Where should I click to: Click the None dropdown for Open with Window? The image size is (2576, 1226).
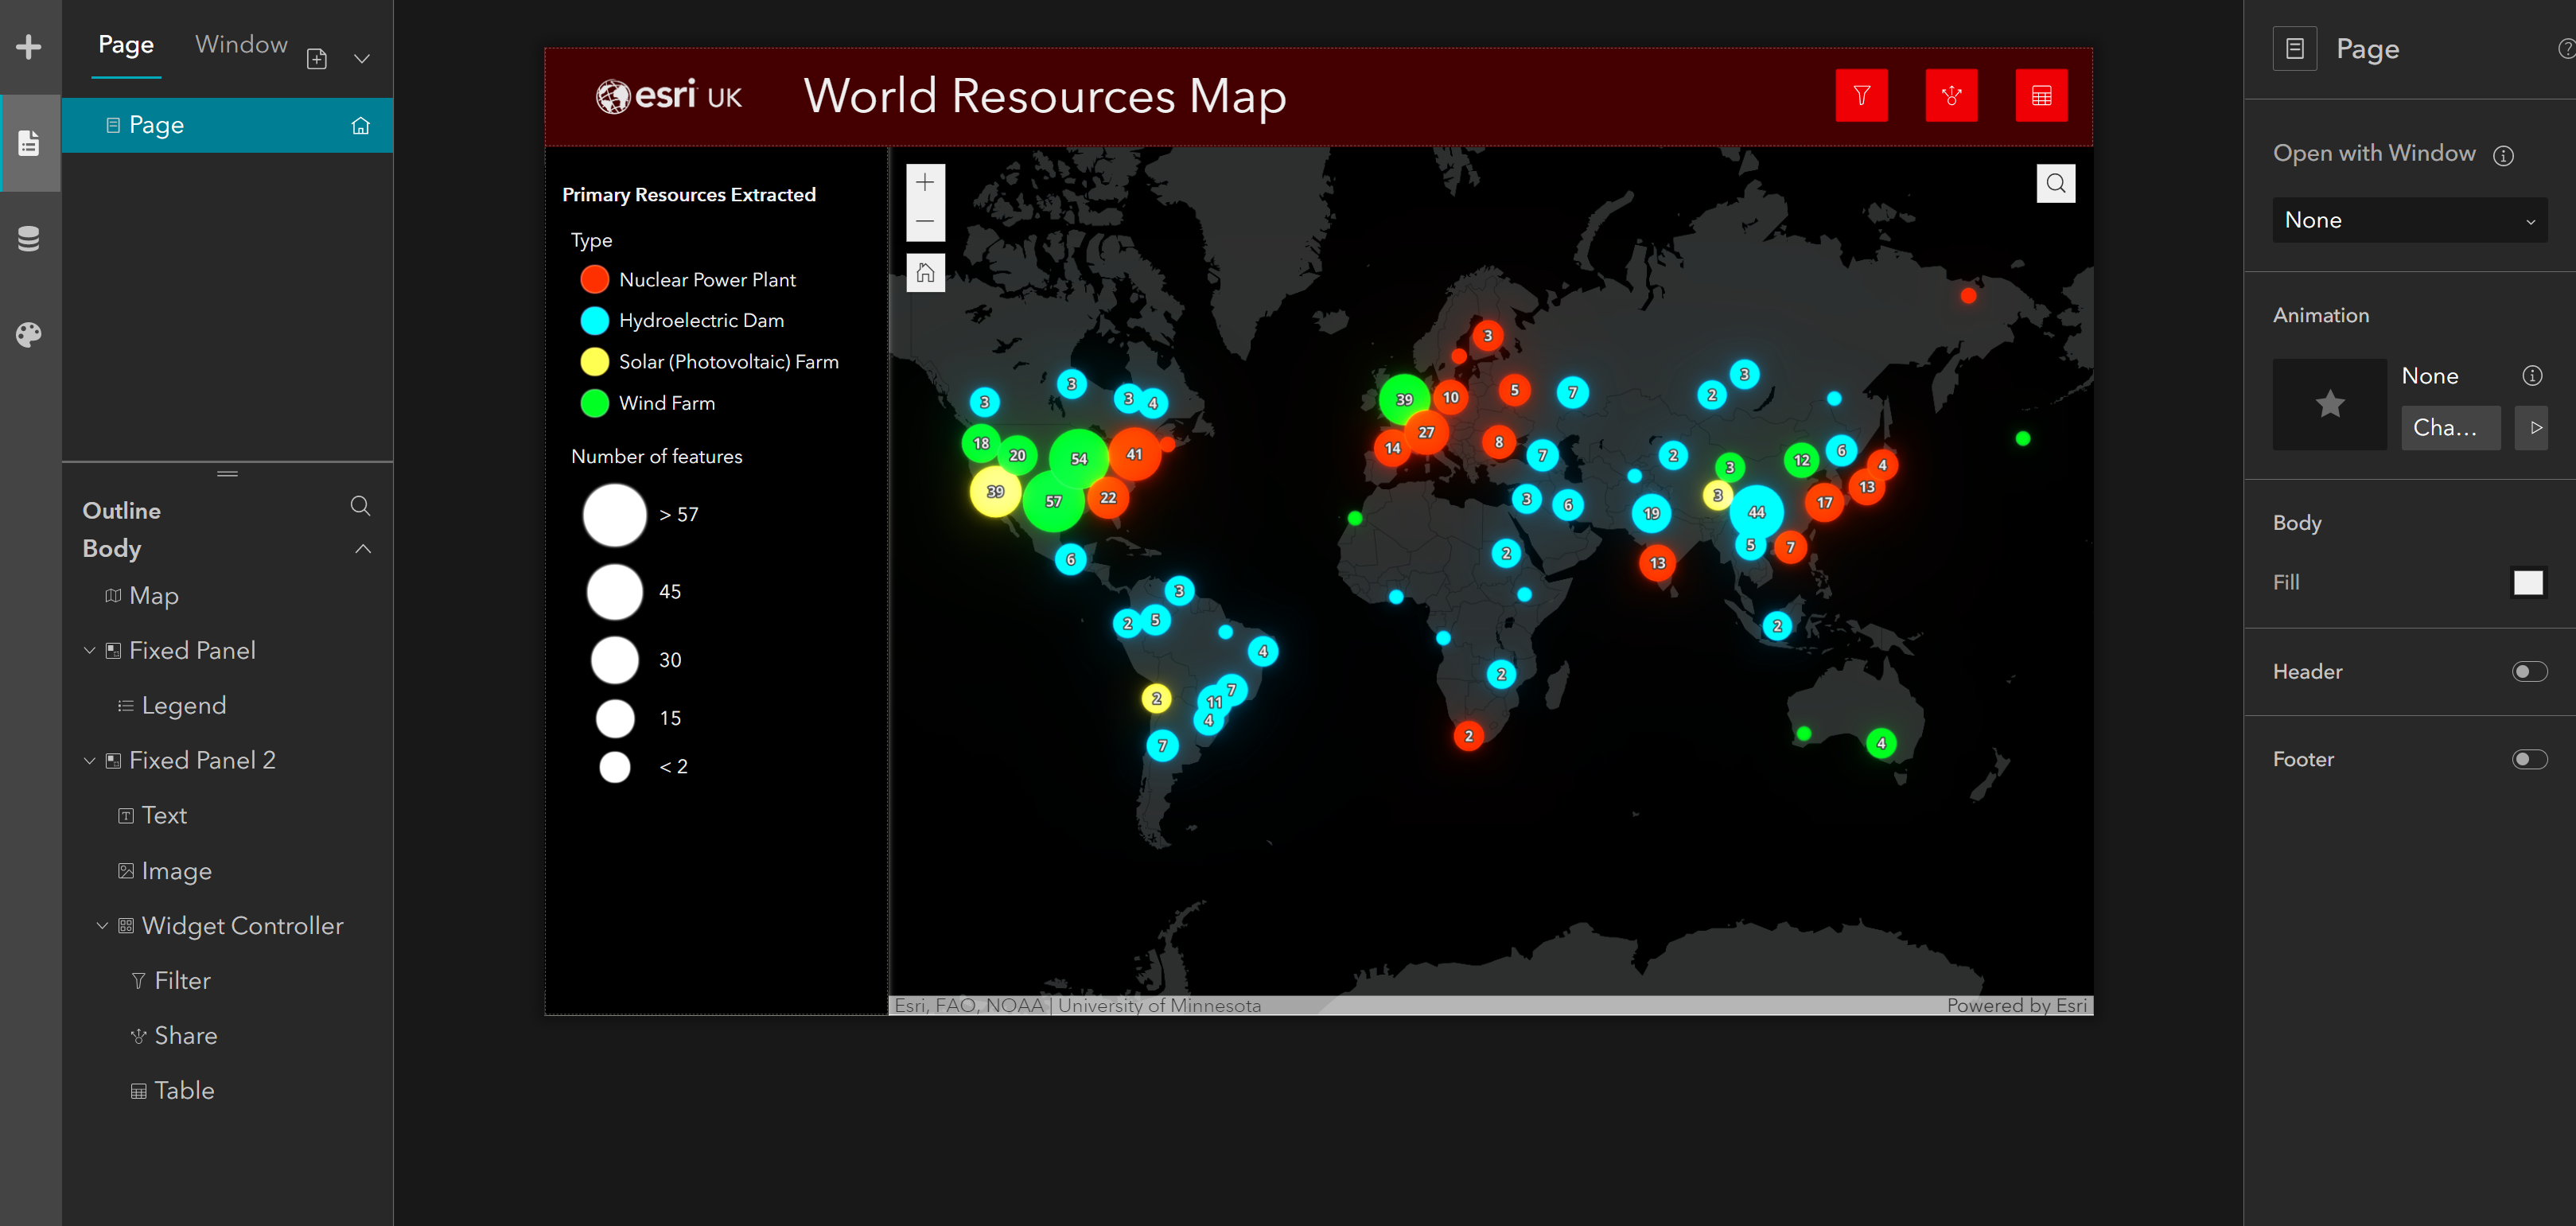click(x=2405, y=219)
